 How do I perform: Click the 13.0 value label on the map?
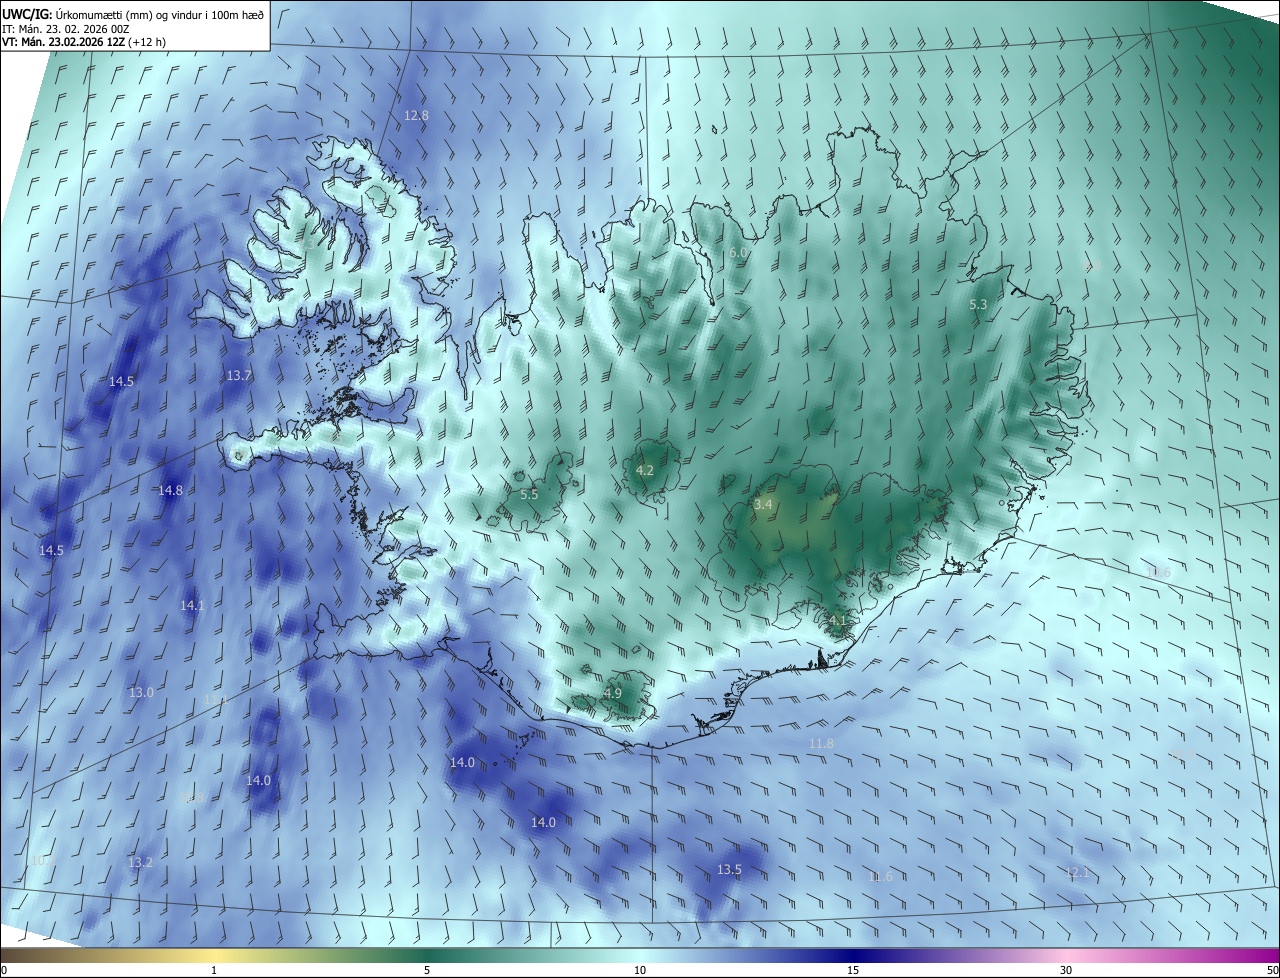click(x=141, y=693)
